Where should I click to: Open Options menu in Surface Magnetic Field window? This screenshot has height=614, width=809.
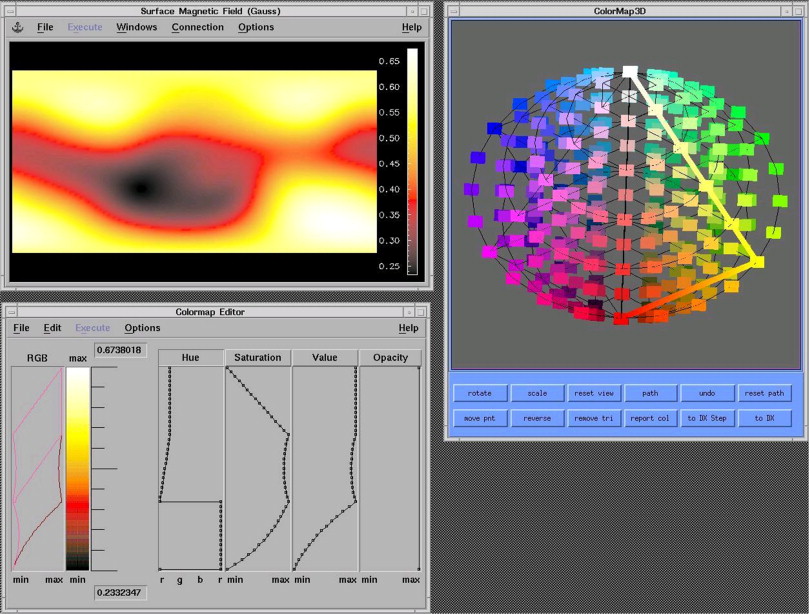tap(256, 27)
